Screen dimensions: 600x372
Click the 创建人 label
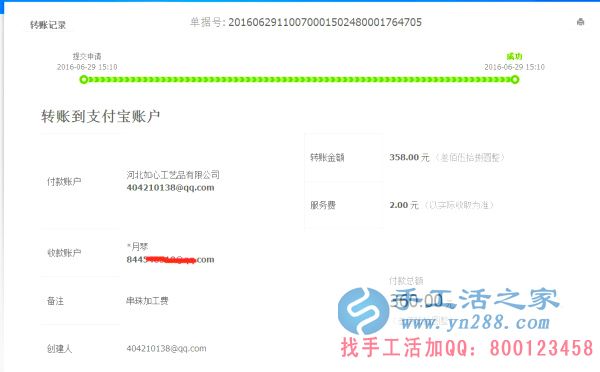pos(59,349)
